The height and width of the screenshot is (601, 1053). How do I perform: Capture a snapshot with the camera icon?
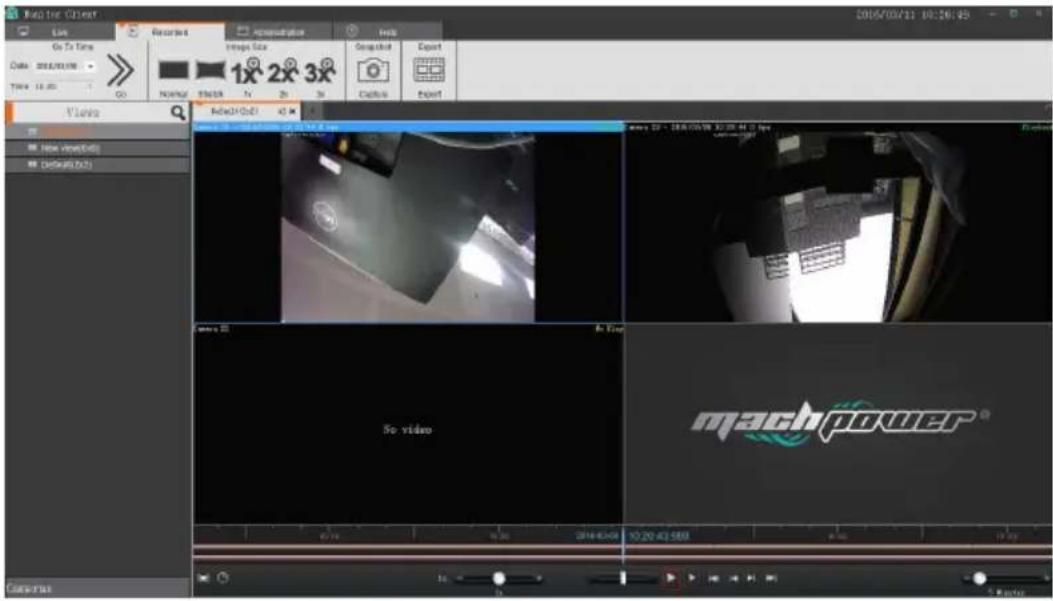click(373, 71)
